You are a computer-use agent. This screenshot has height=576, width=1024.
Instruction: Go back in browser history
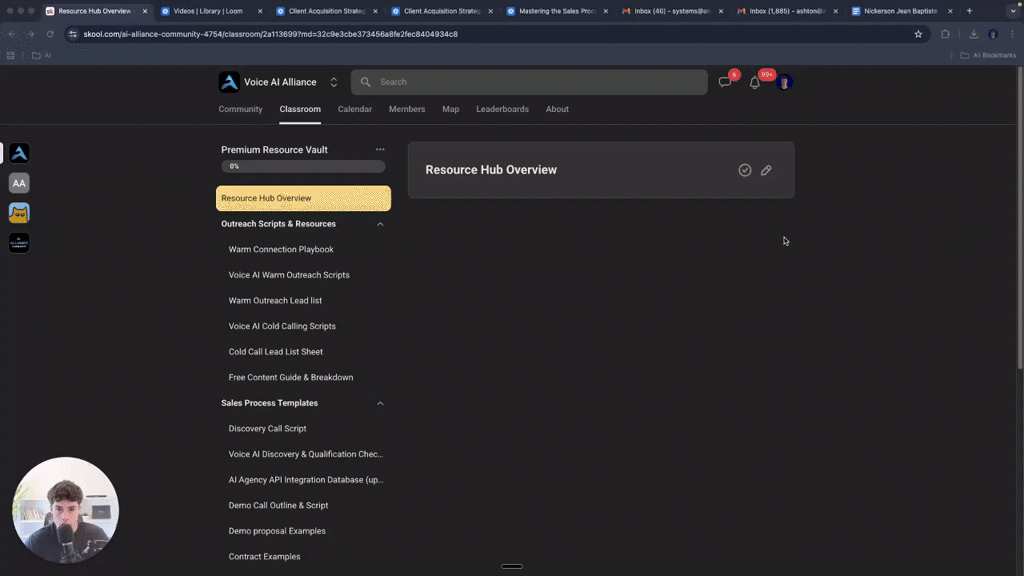(x=12, y=34)
